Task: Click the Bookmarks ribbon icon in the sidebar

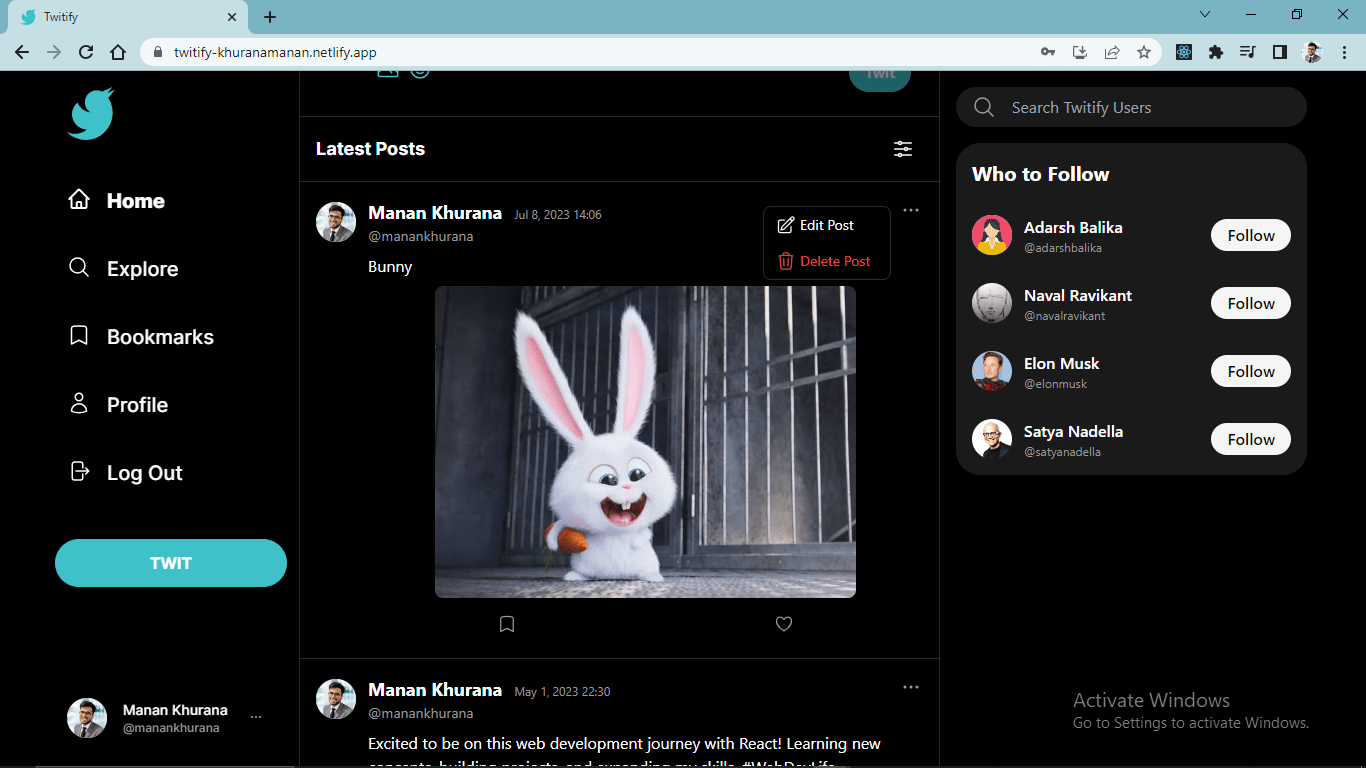Action: [79, 335]
